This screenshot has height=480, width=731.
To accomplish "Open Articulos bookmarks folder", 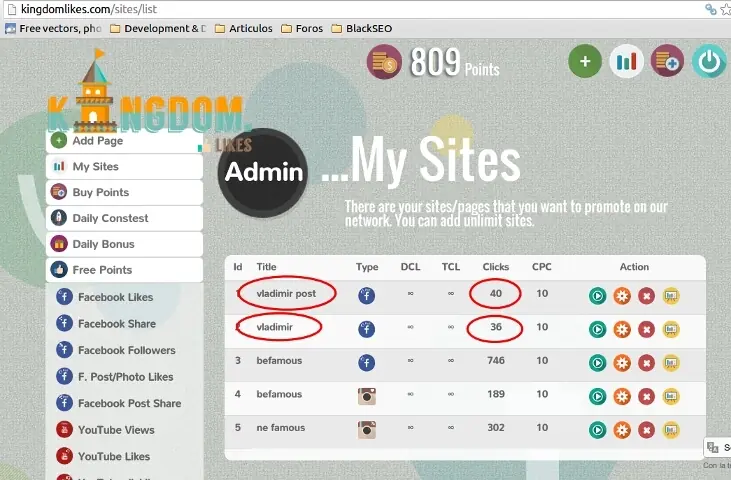I will [243, 28].
